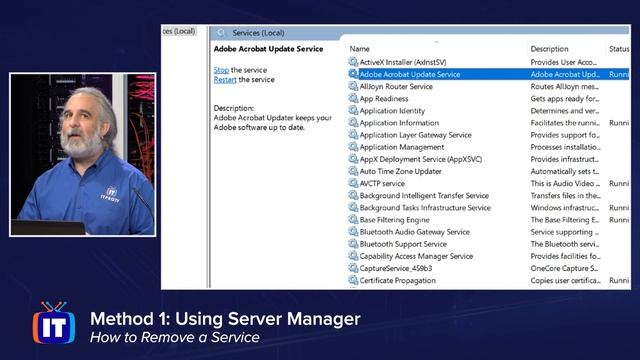
Task: Click the gear icon beside Application Identity
Action: point(353,110)
